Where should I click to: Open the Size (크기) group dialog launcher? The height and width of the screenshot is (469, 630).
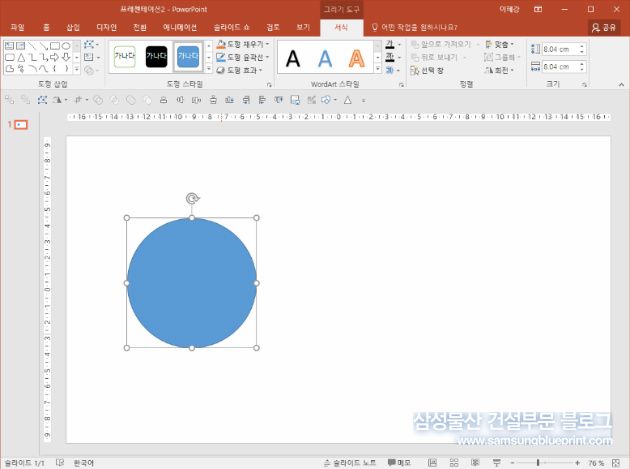[x=584, y=85]
